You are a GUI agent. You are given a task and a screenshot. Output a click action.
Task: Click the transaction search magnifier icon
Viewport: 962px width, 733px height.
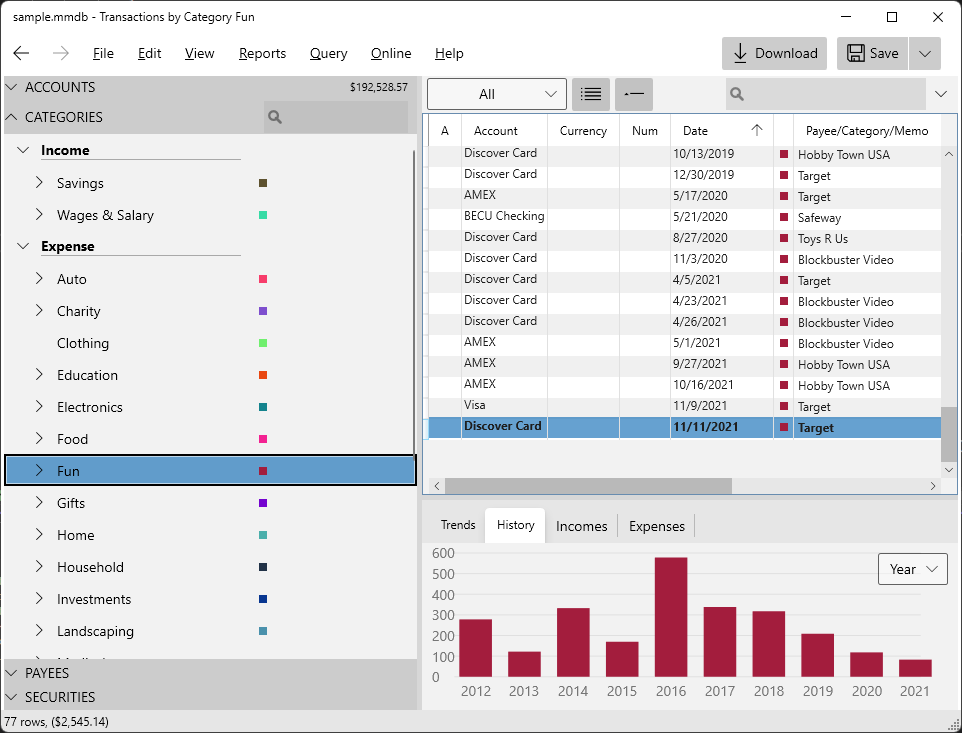click(x=738, y=94)
